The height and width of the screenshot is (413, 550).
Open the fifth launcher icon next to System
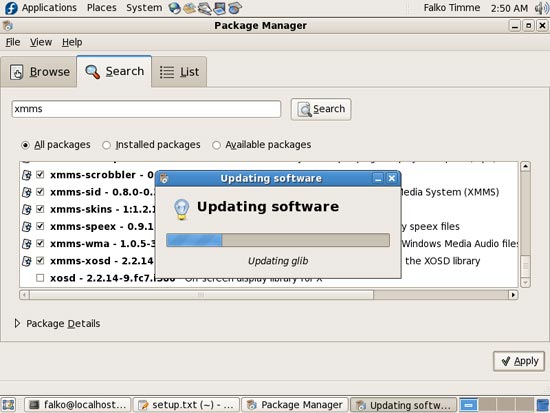point(235,8)
